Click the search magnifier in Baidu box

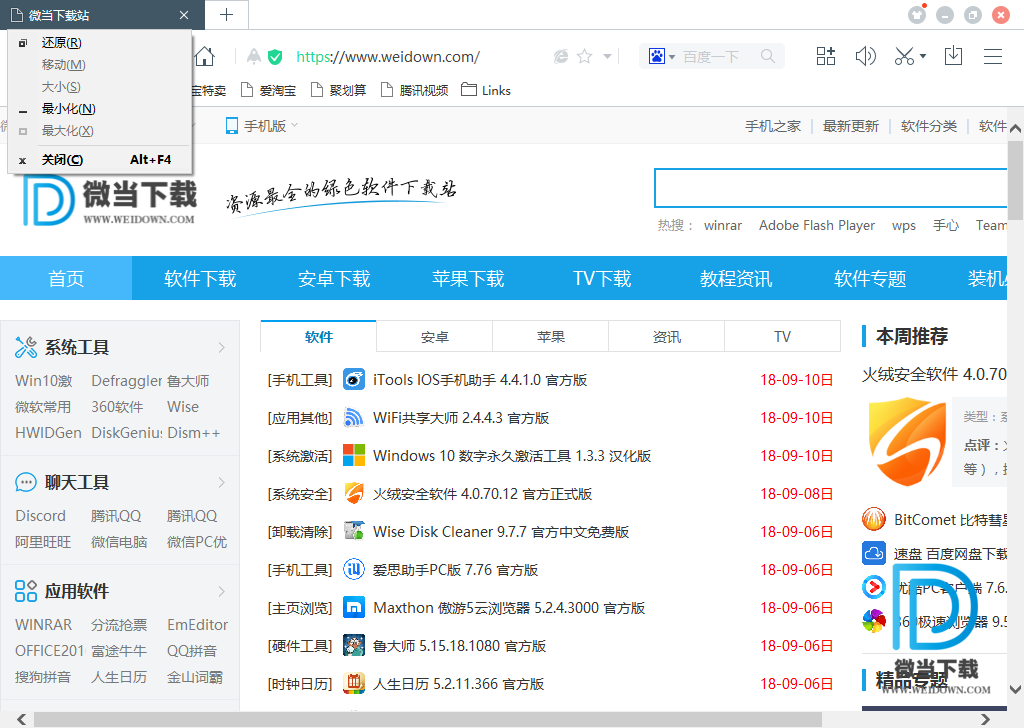(x=768, y=57)
